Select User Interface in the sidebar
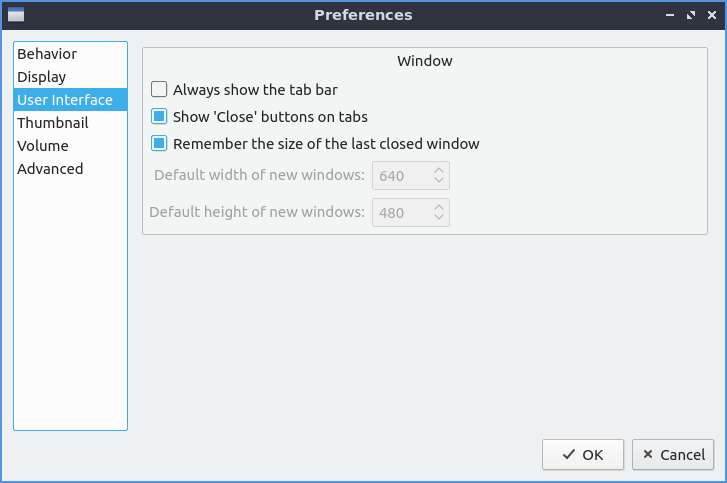The height and width of the screenshot is (483, 727). [65, 100]
